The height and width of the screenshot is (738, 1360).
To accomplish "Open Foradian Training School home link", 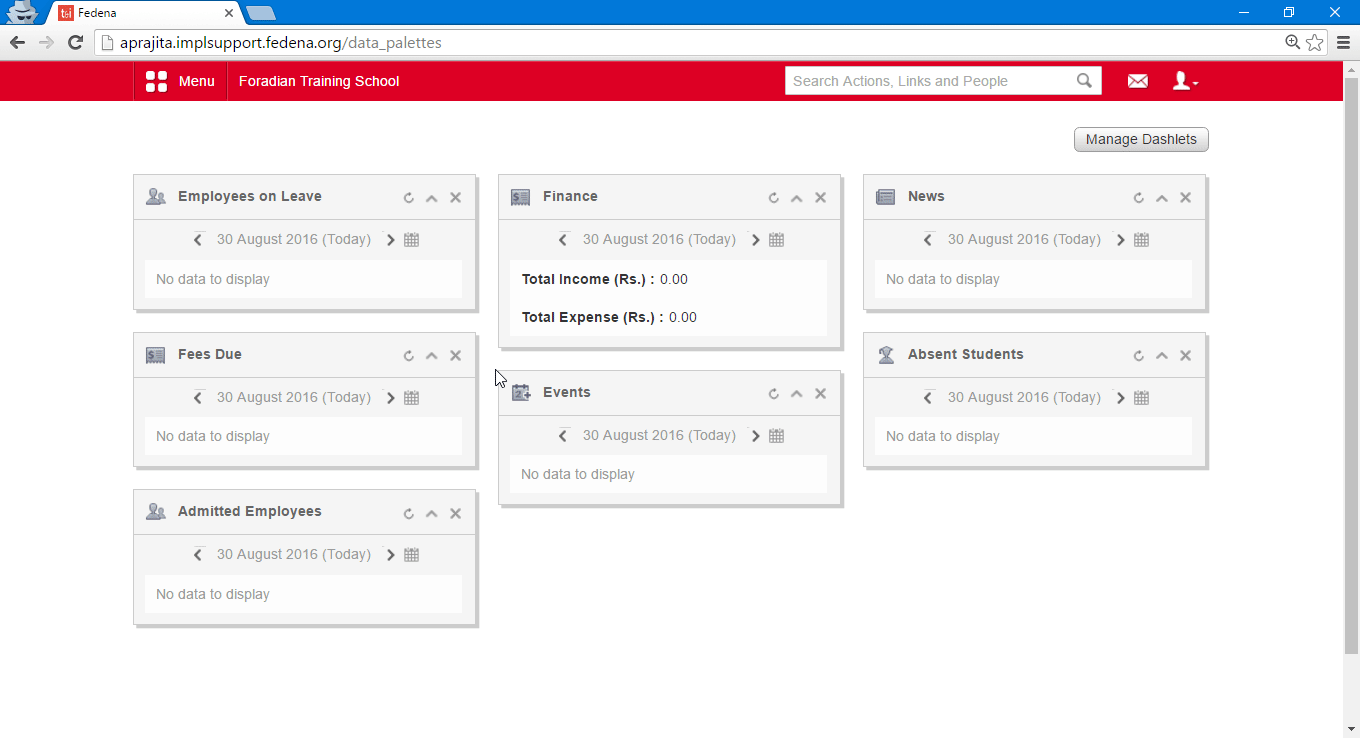I will pyautogui.click(x=319, y=81).
